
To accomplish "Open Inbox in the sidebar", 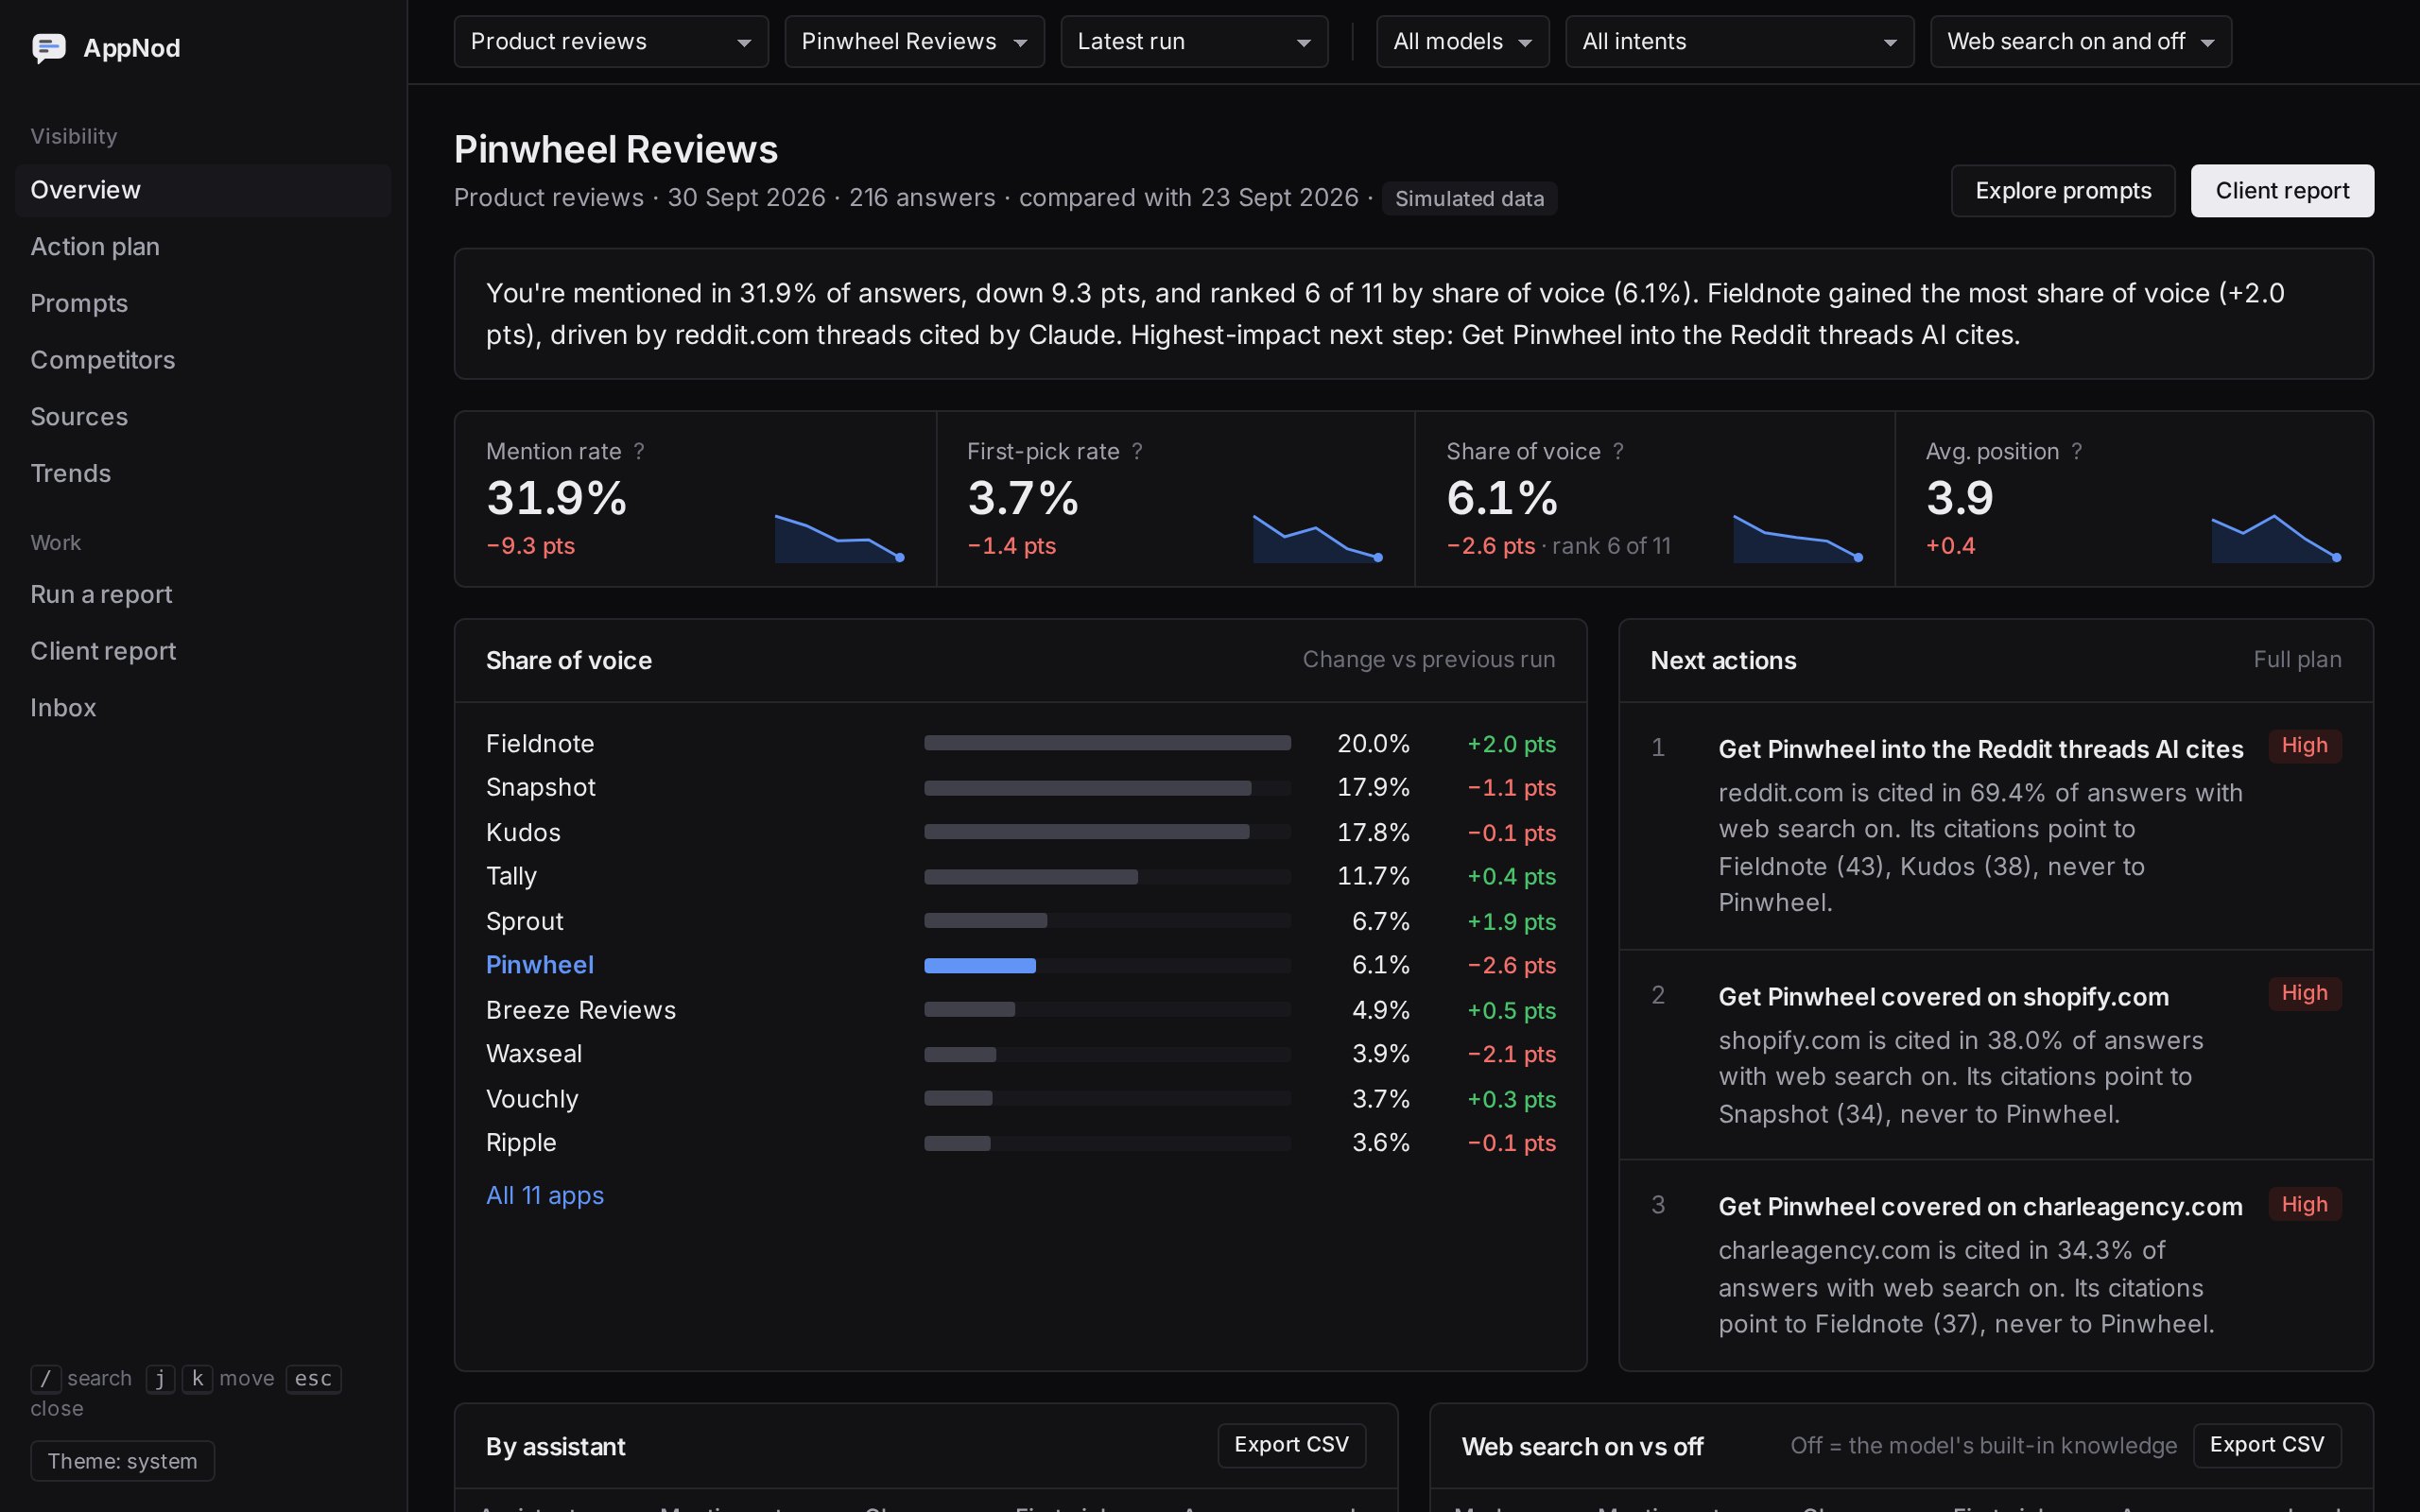I will [x=203, y=708].
